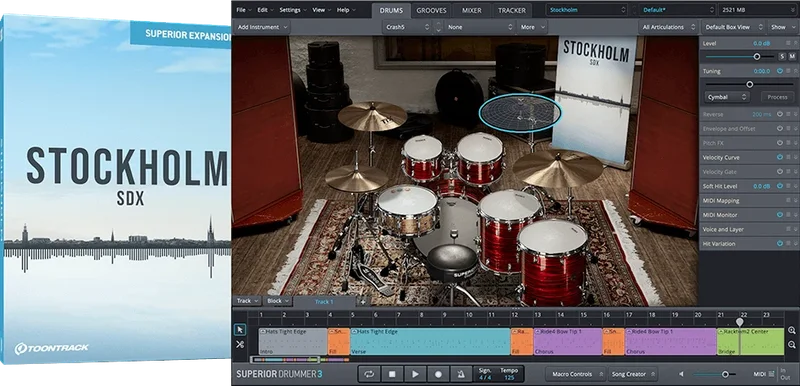Toggle the metronome

click(x=461, y=374)
